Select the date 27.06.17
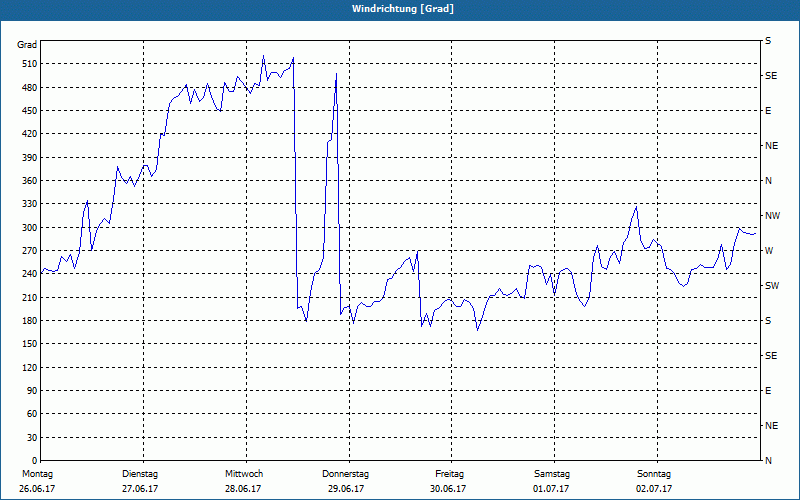This screenshot has width=800, height=500. (x=140, y=489)
